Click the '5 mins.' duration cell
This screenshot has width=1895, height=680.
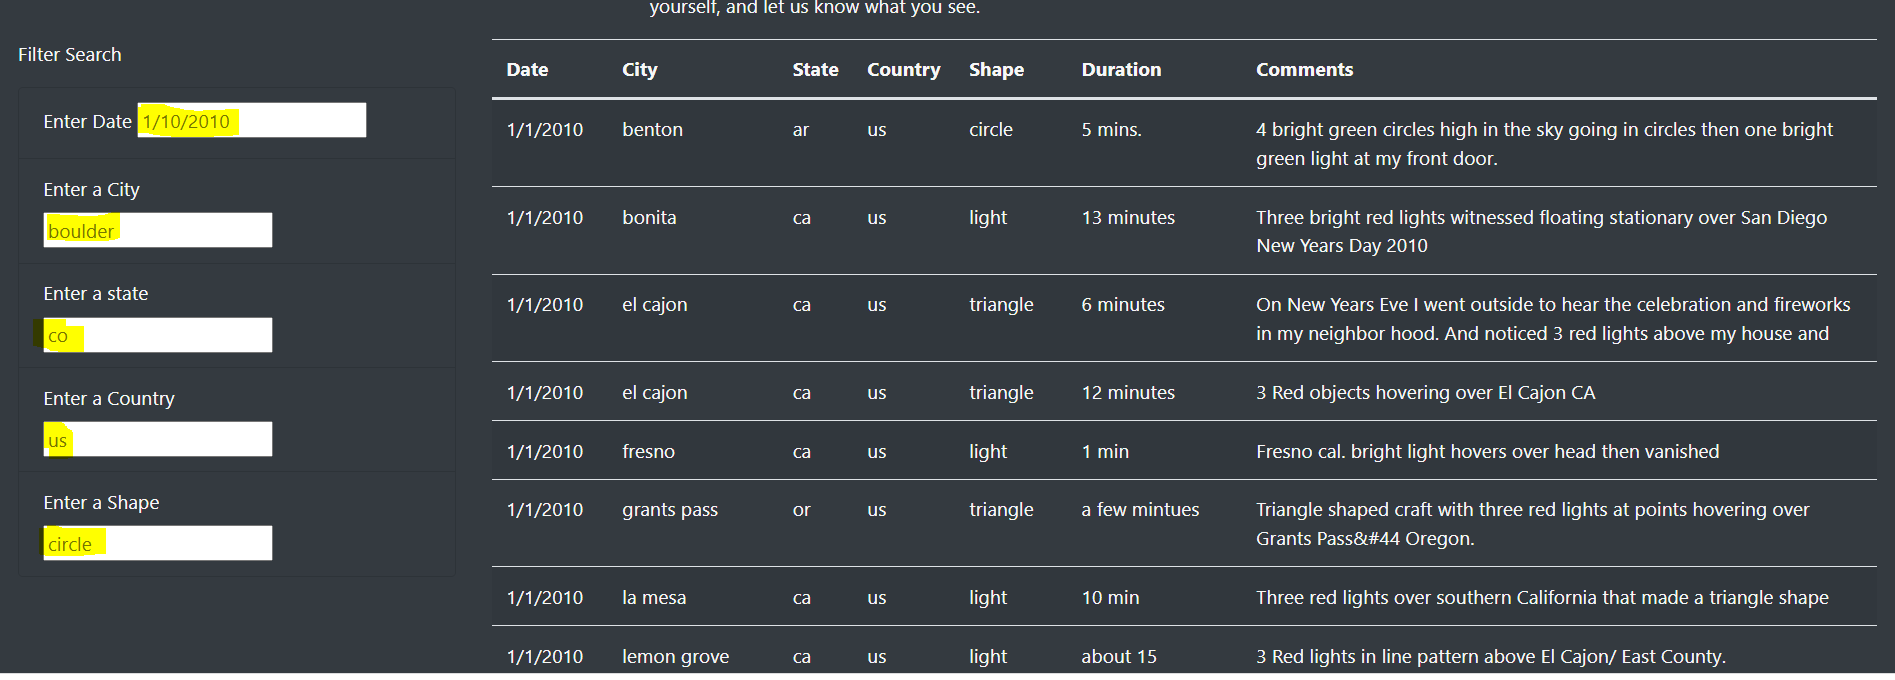click(x=1111, y=130)
